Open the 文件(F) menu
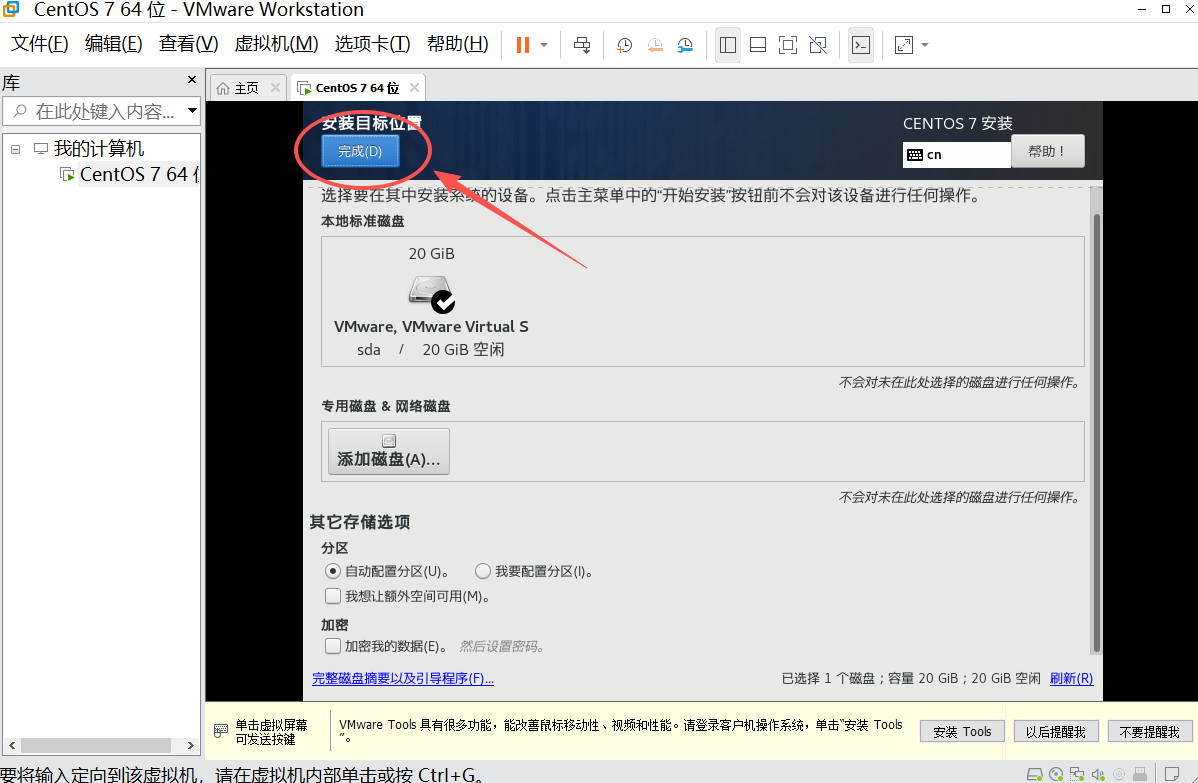Viewport: 1198px width, 783px height. [x=40, y=44]
